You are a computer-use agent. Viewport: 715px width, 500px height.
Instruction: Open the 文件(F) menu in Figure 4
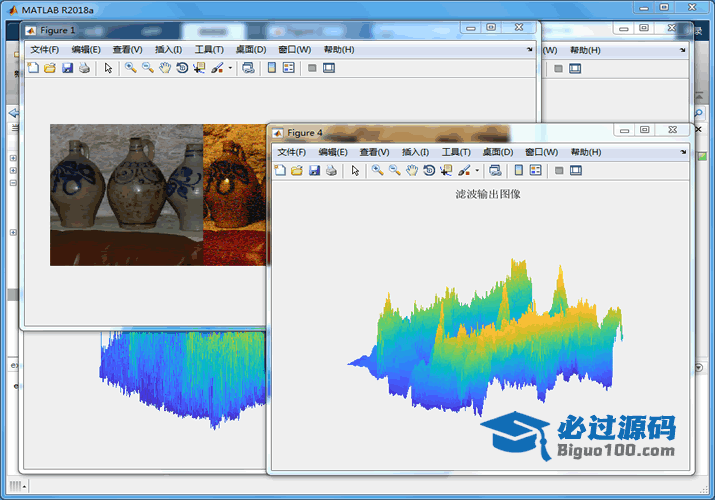[x=292, y=152]
